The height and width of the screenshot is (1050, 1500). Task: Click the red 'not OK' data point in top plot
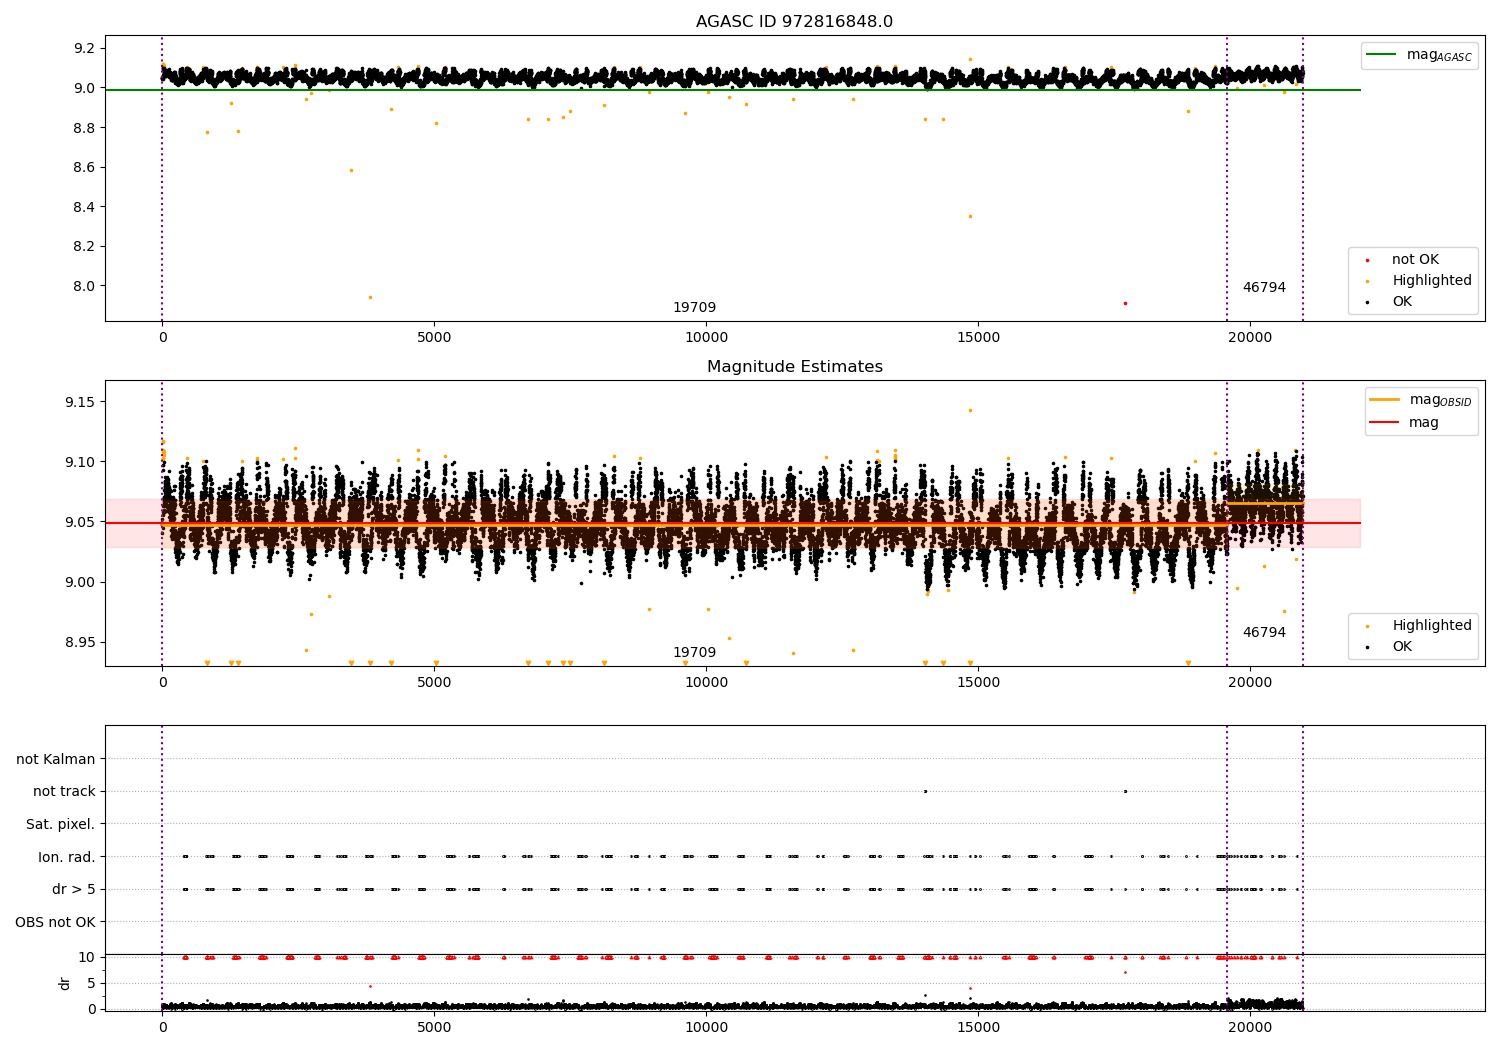pos(1125,303)
